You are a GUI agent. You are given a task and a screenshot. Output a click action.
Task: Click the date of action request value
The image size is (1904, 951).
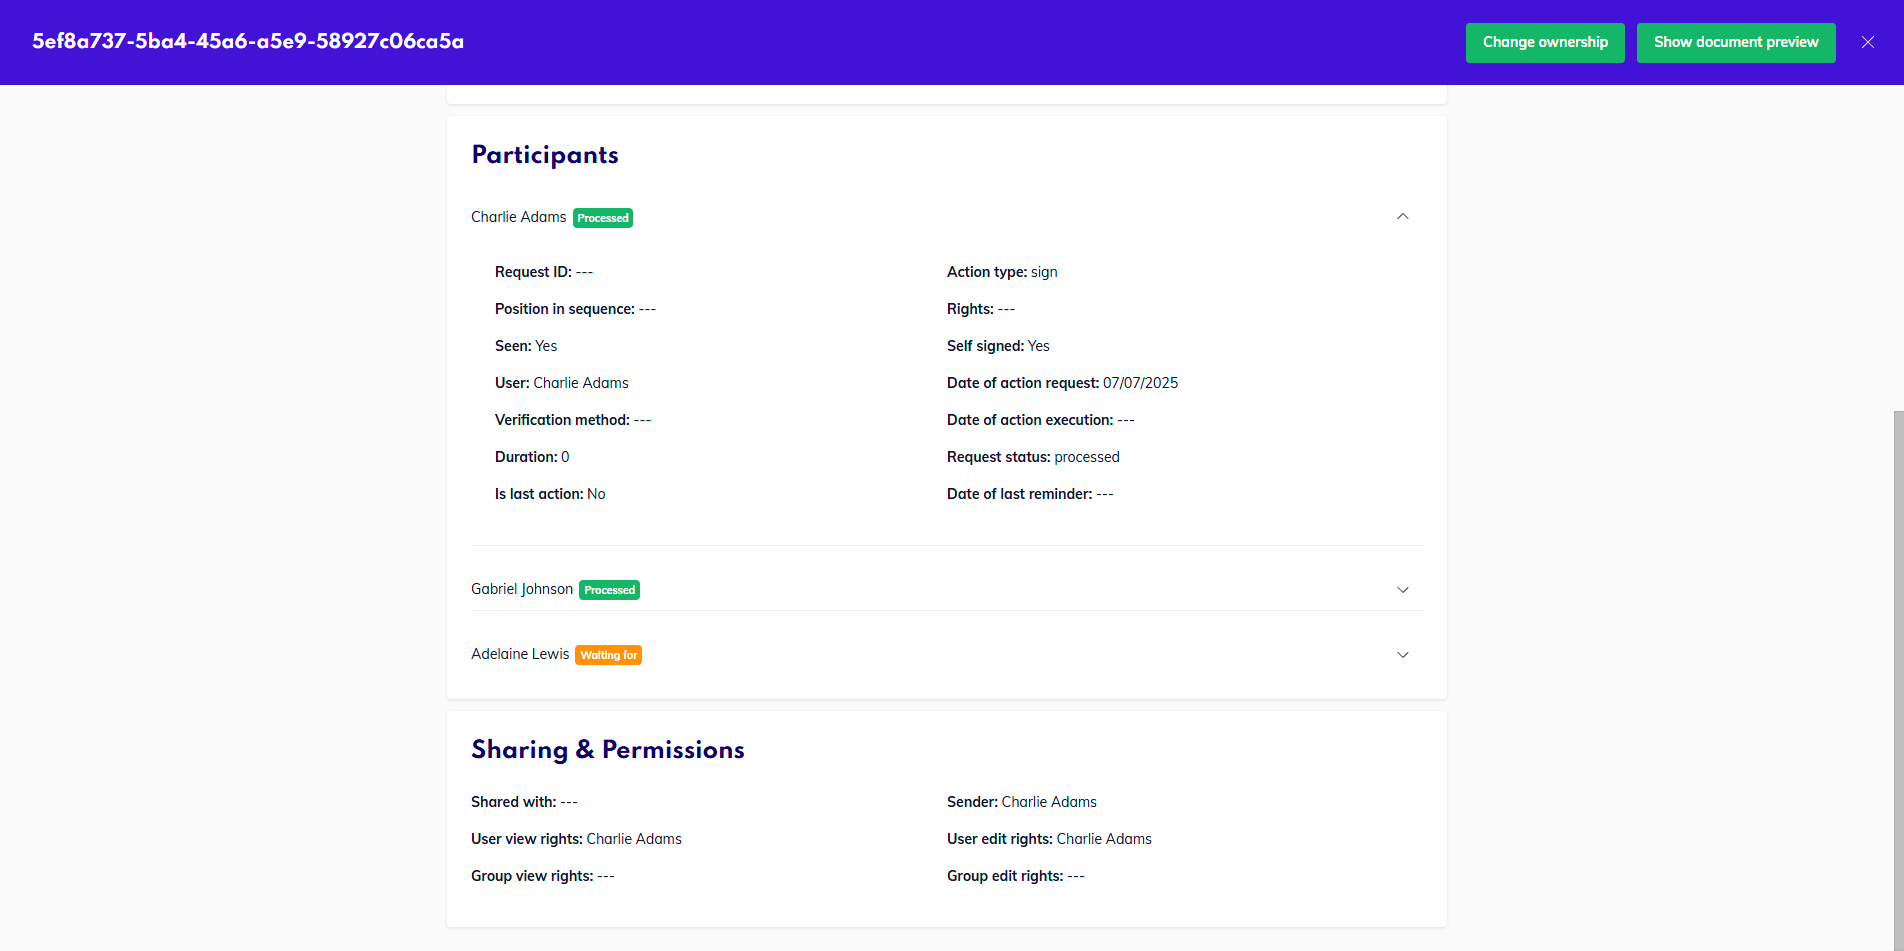(1139, 382)
